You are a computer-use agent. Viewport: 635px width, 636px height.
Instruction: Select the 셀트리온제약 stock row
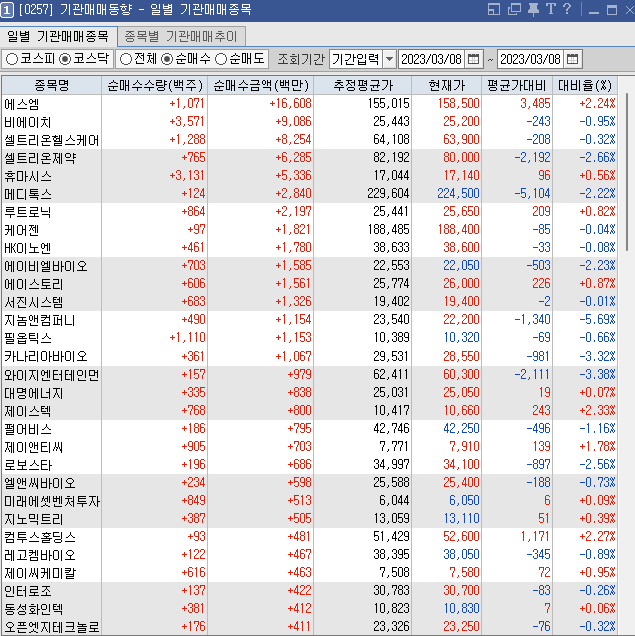(x=310, y=158)
